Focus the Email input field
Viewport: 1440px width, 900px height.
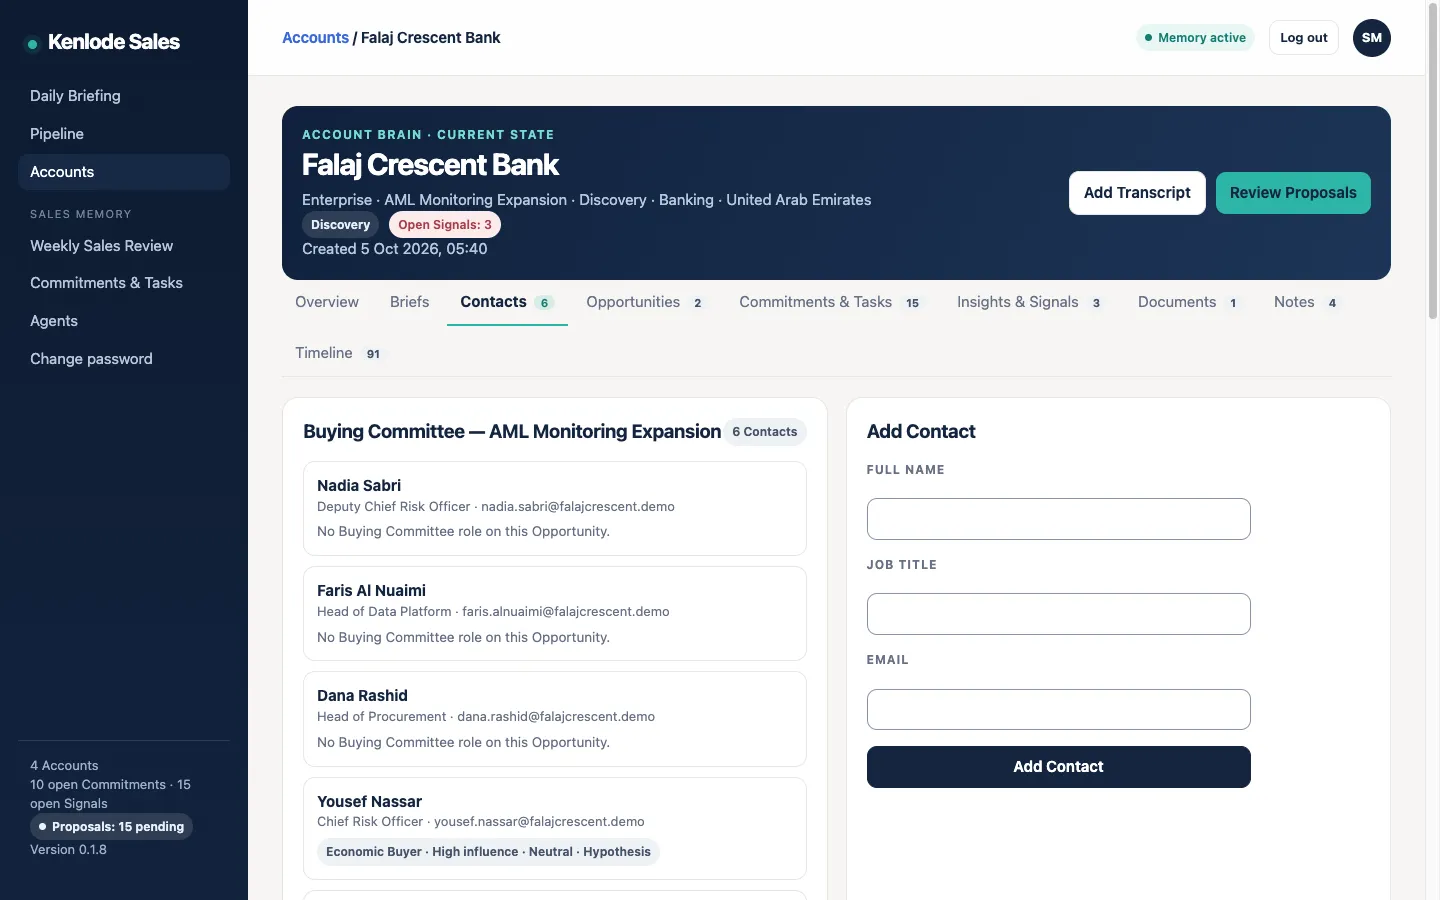1058,709
